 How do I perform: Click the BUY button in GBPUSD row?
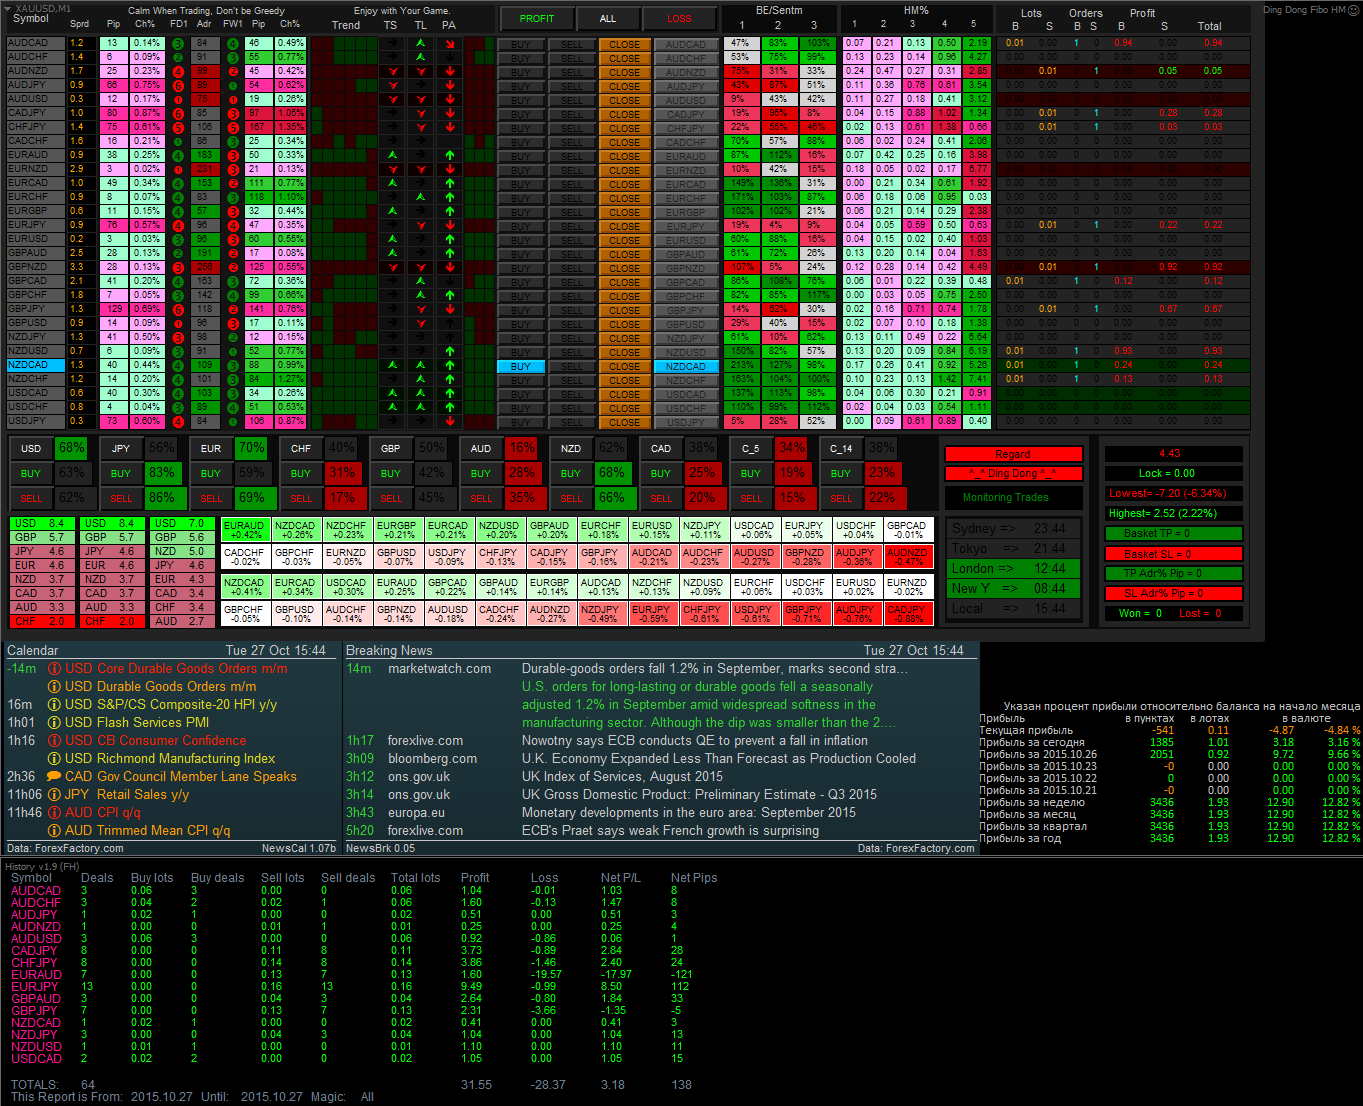pyautogui.click(x=521, y=324)
